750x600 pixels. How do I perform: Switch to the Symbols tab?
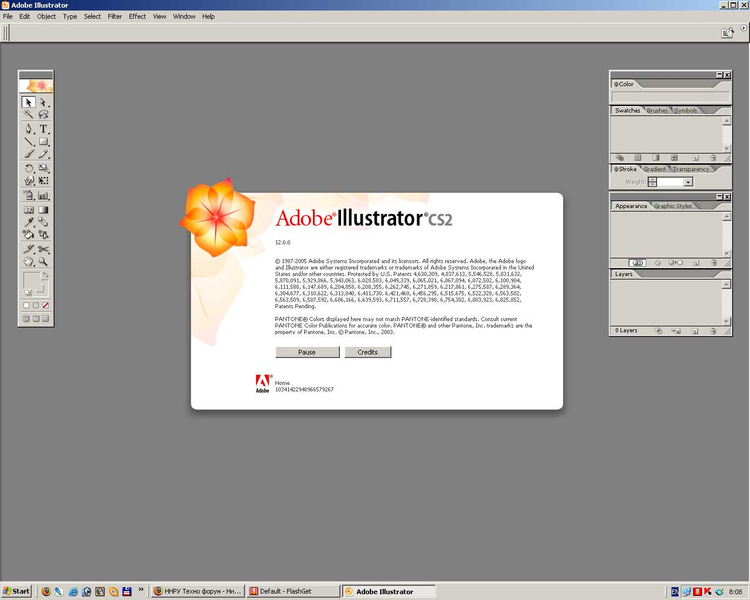click(x=685, y=111)
